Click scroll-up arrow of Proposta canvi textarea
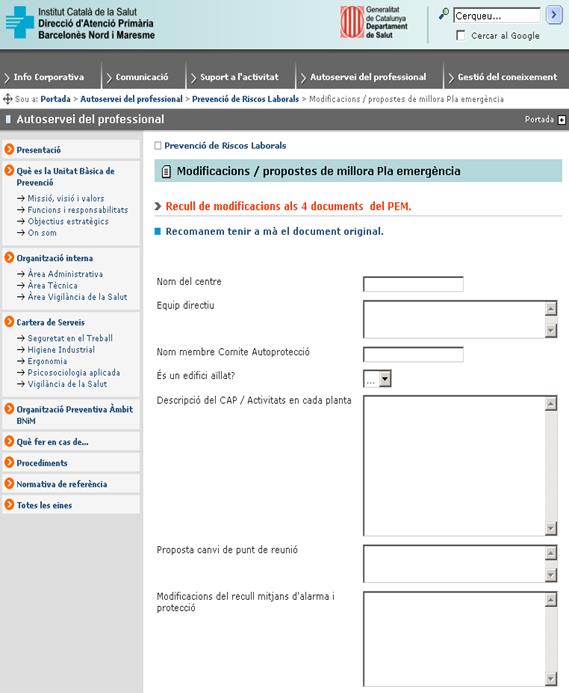This screenshot has width=569, height=693. tap(550, 553)
